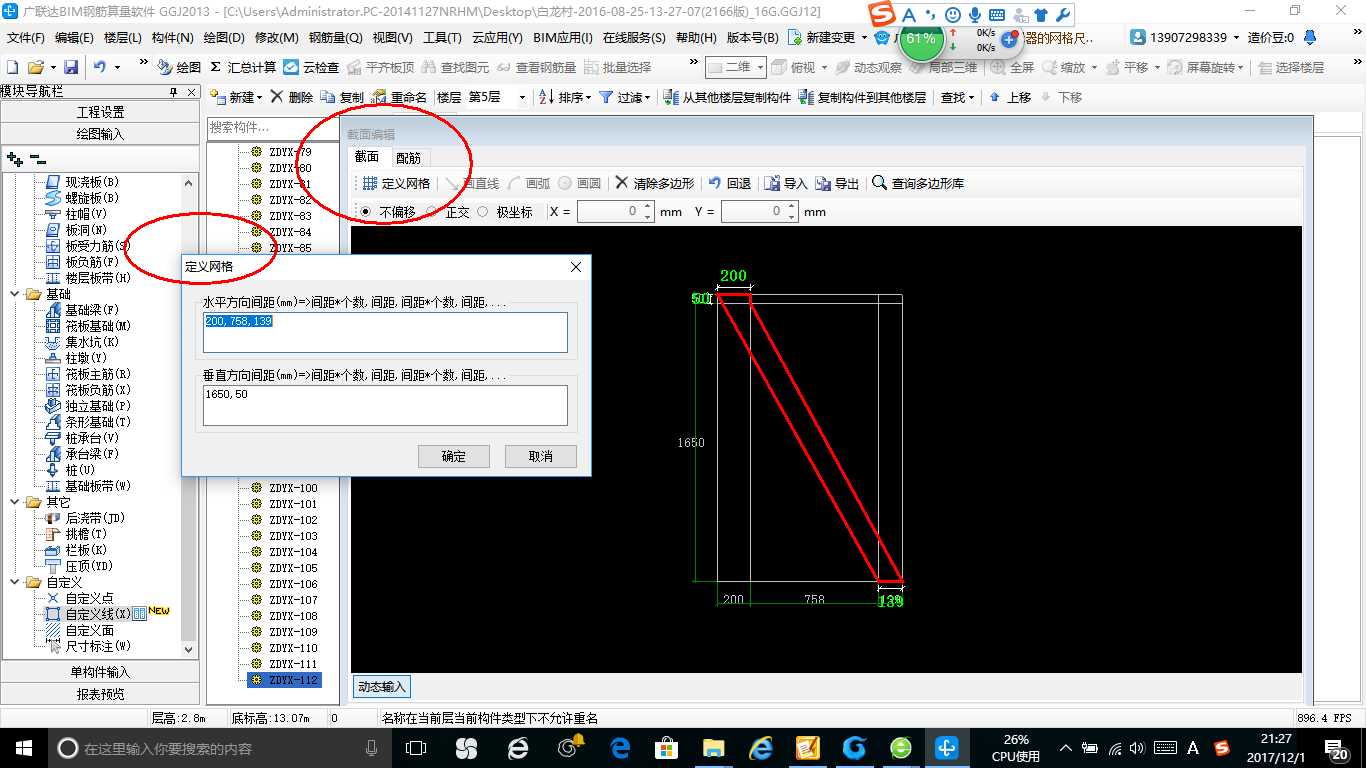Open the 在线服务(S) menu
The image size is (1366, 768).
pyautogui.click(x=634, y=38)
